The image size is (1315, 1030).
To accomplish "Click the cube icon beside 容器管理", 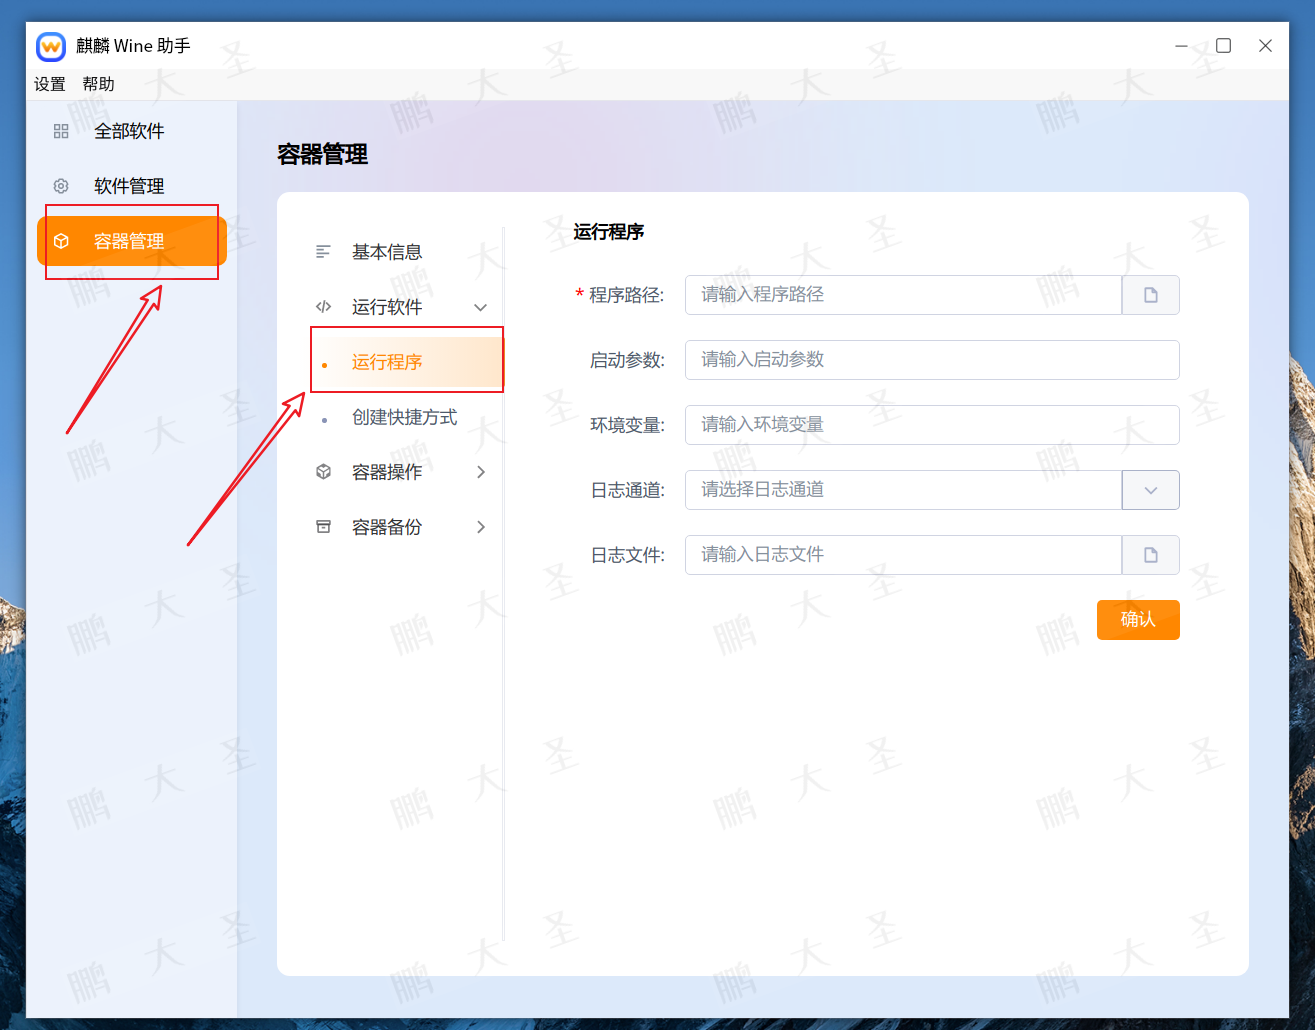I will point(61,241).
